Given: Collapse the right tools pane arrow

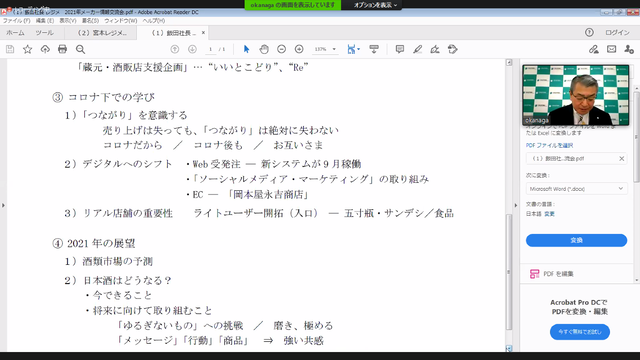Looking at the screenshot, I should pyautogui.click(x=516, y=205).
